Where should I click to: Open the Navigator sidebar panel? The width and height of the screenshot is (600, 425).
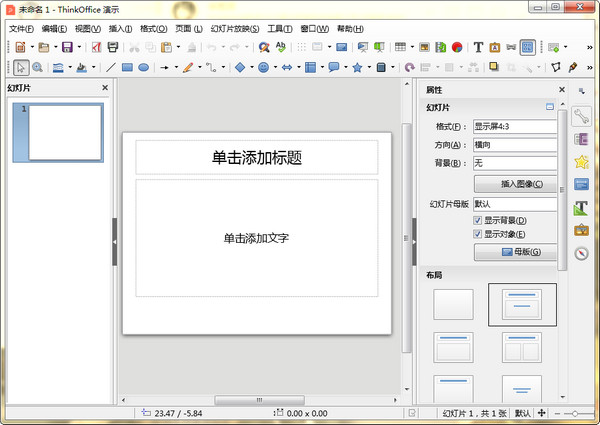click(x=581, y=253)
